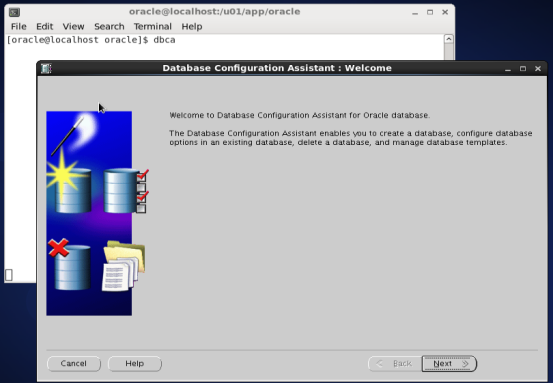
Task: Open the terminal Help menu
Action: click(192, 26)
